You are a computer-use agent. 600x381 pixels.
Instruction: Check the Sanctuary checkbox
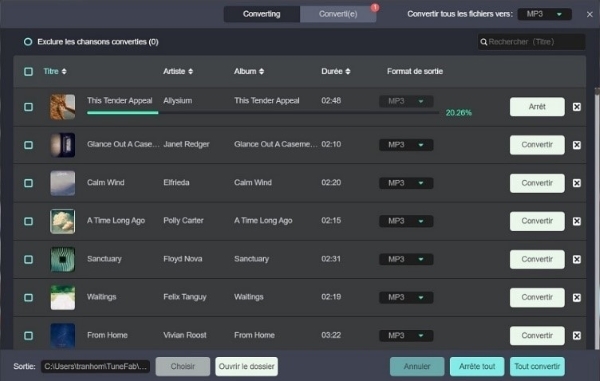click(28, 259)
